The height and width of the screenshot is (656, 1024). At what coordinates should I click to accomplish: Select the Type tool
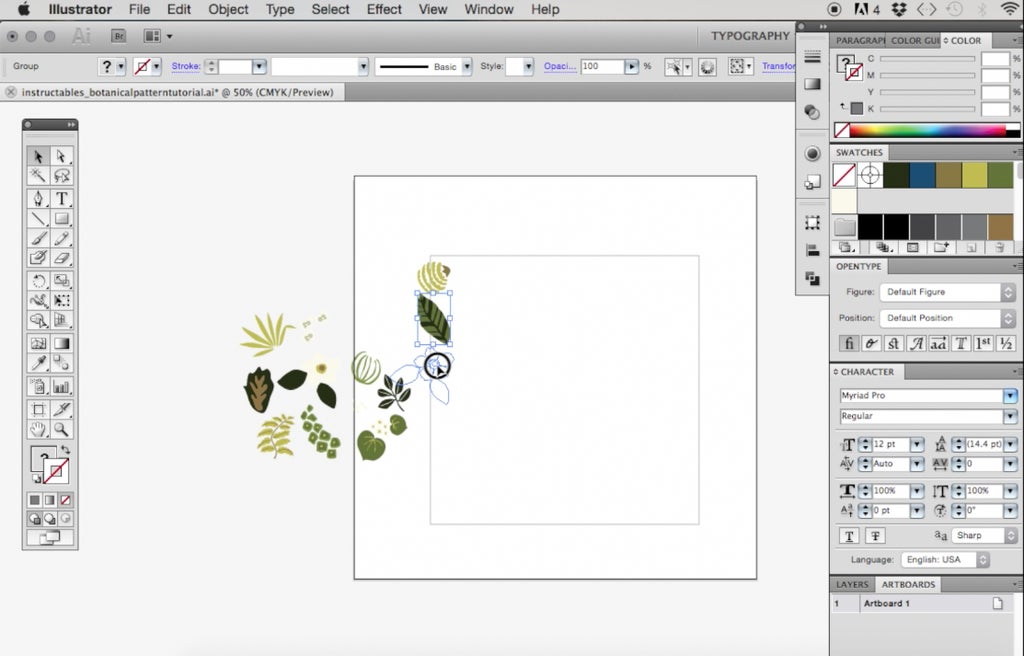(62, 198)
